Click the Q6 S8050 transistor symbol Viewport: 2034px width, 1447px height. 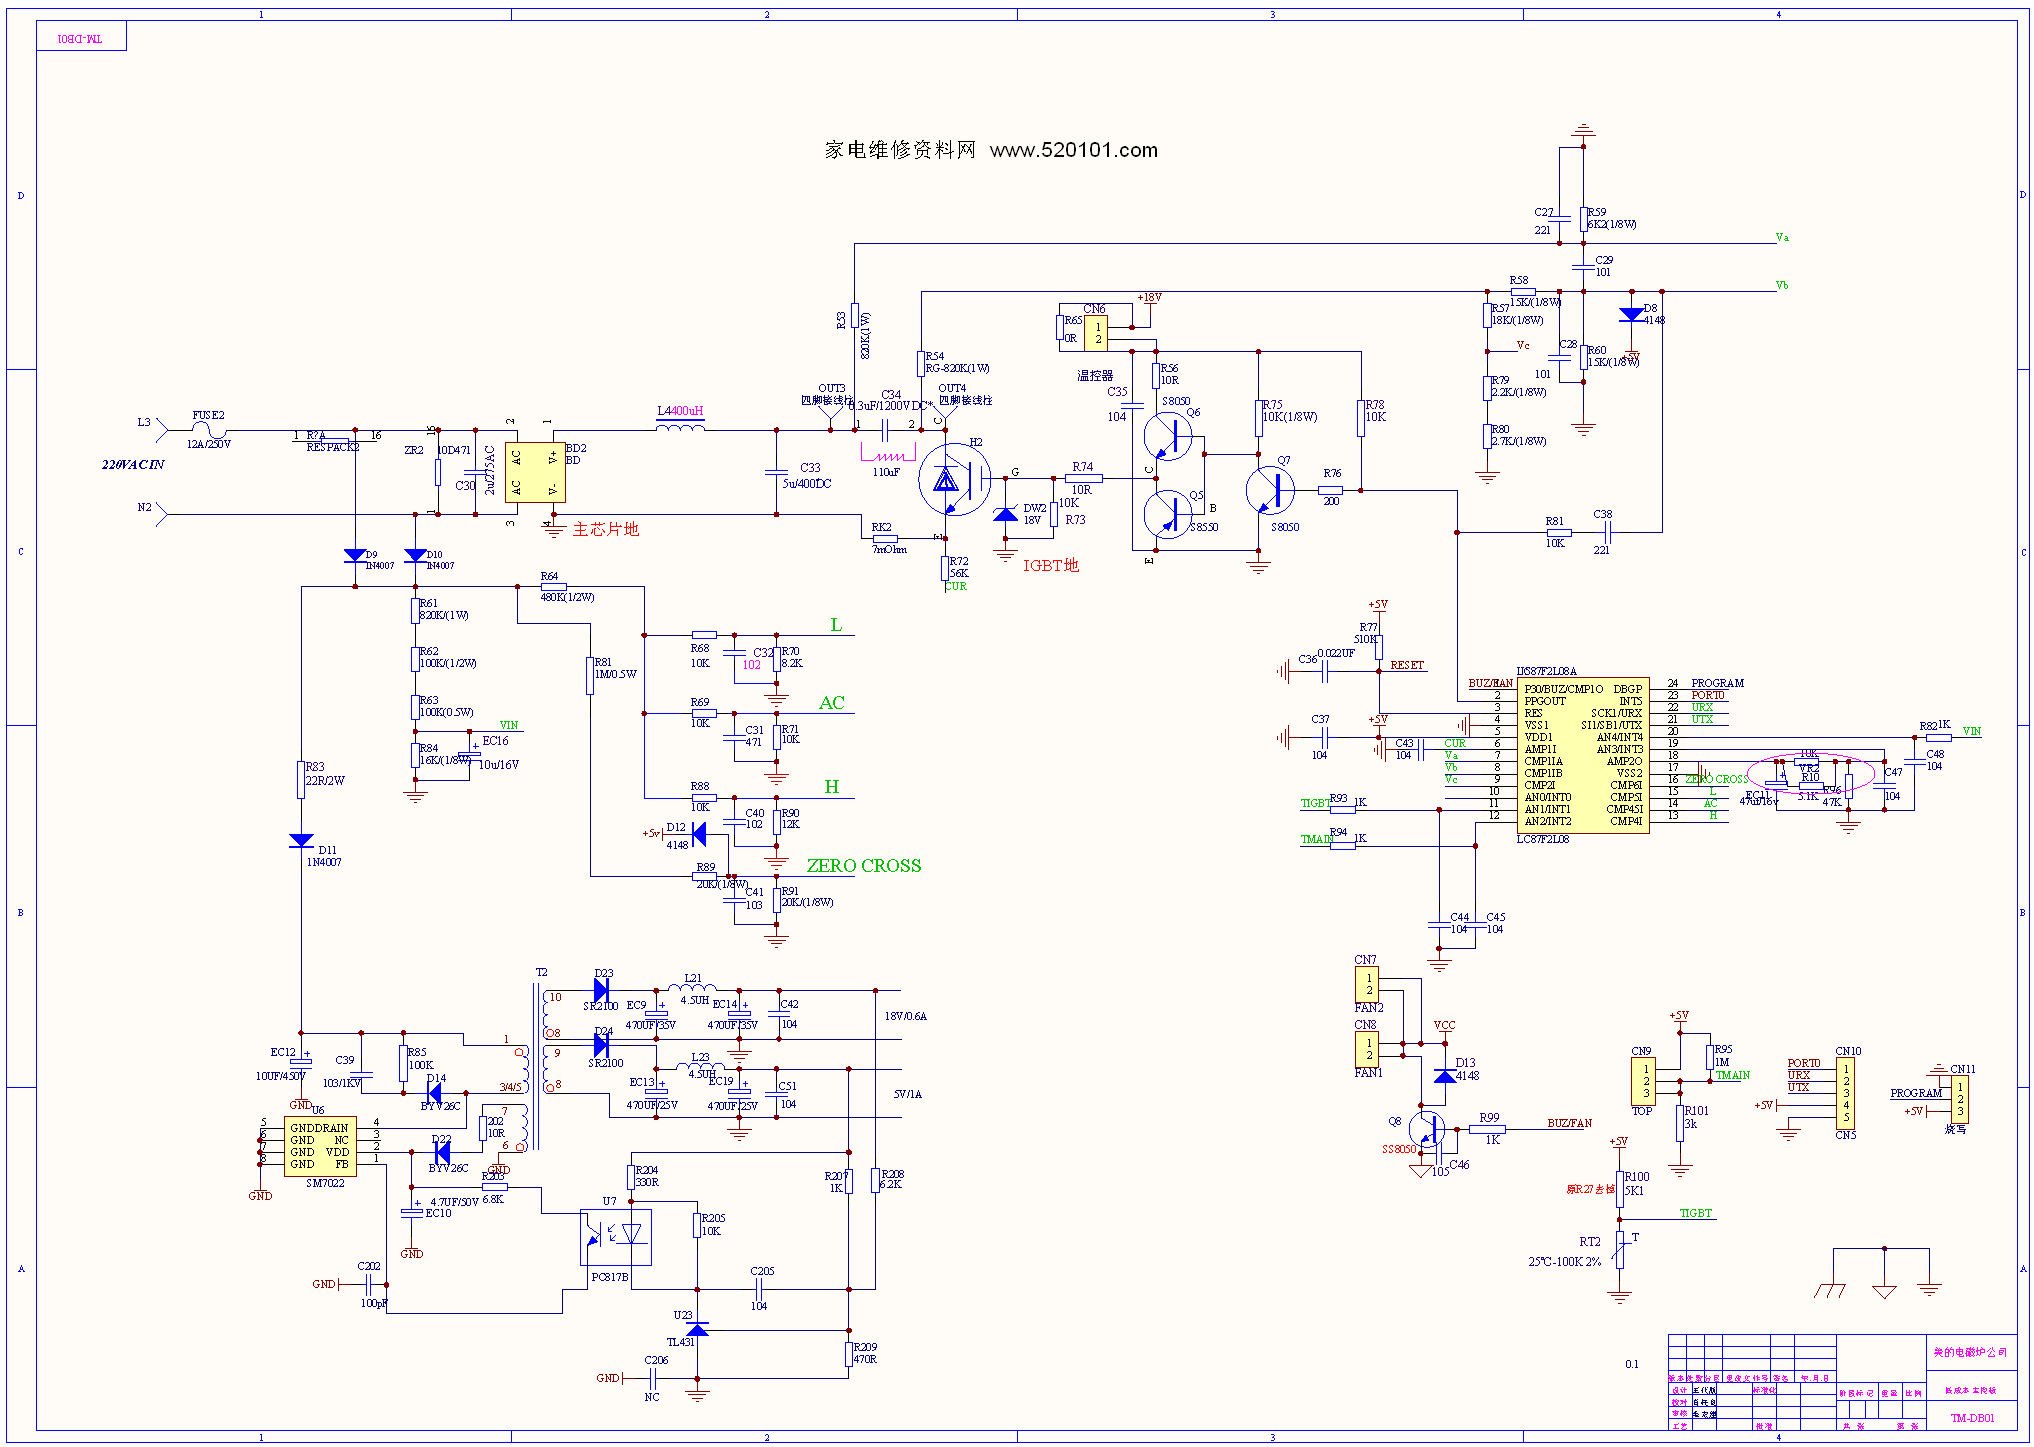pyautogui.click(x=1168, y=435)
